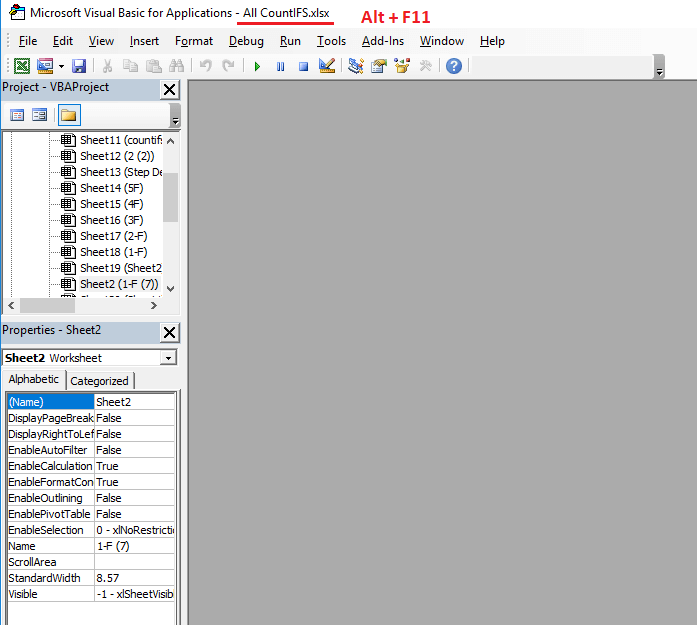
Task: Open the Add-Ins menu
Action: (x=383, y=41)
